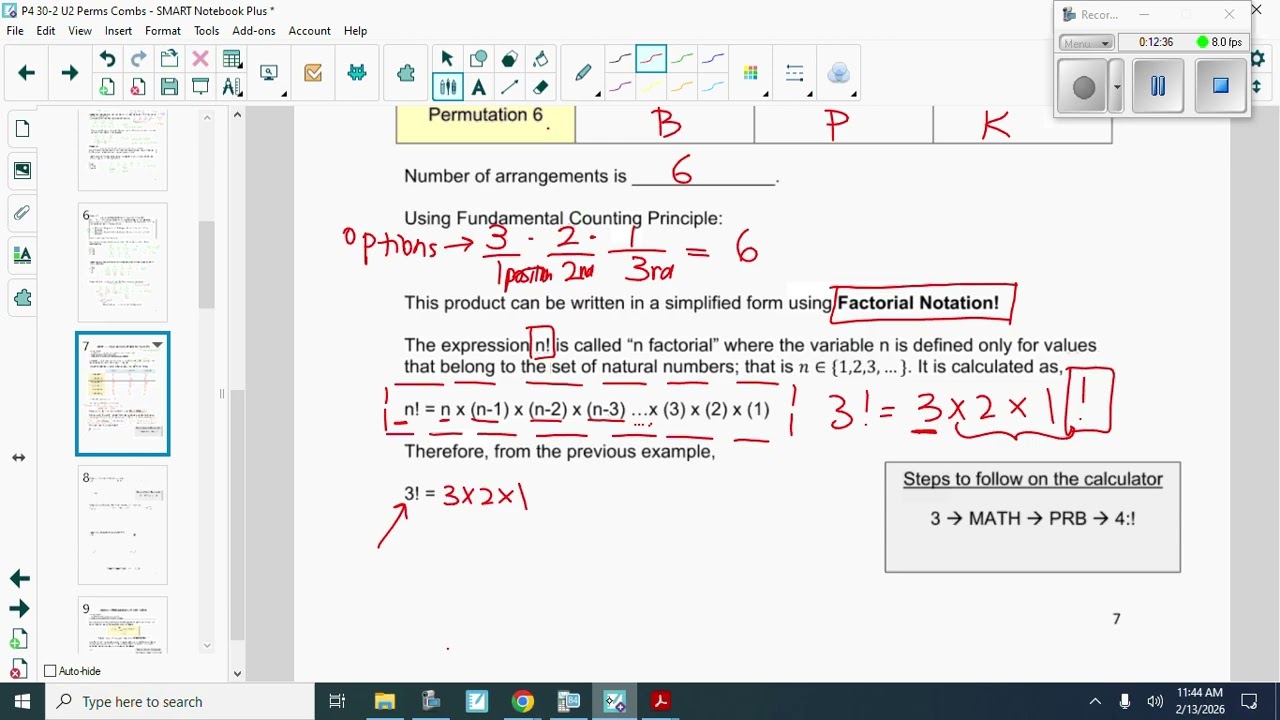Open the Page Sorter sidebar tab
Viewport: 1280px width, 720px height.
[22, 128]
